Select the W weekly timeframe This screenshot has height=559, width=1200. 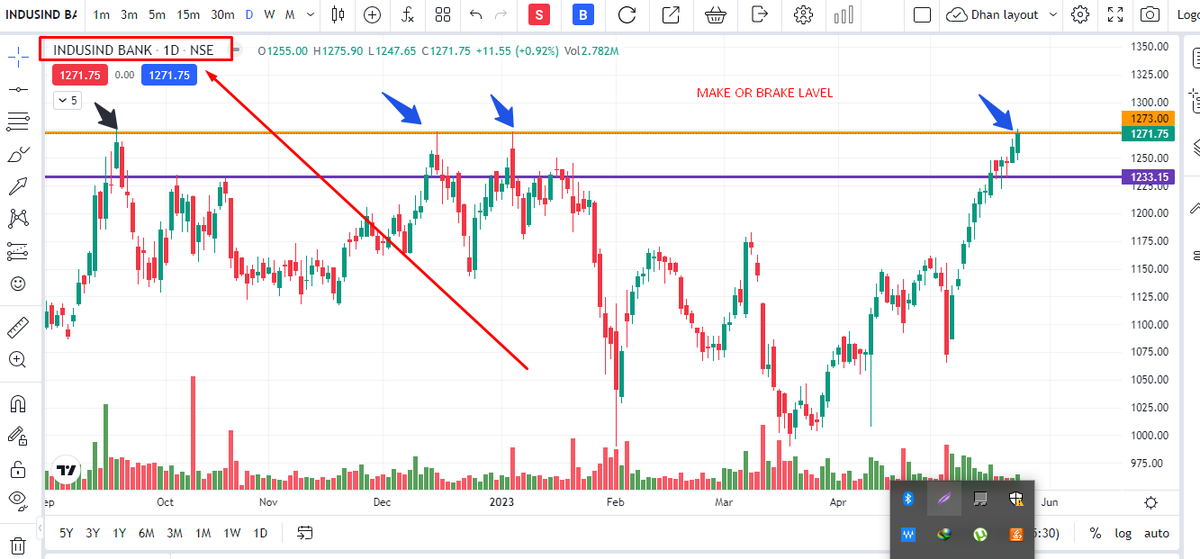(x=269, y=15)
